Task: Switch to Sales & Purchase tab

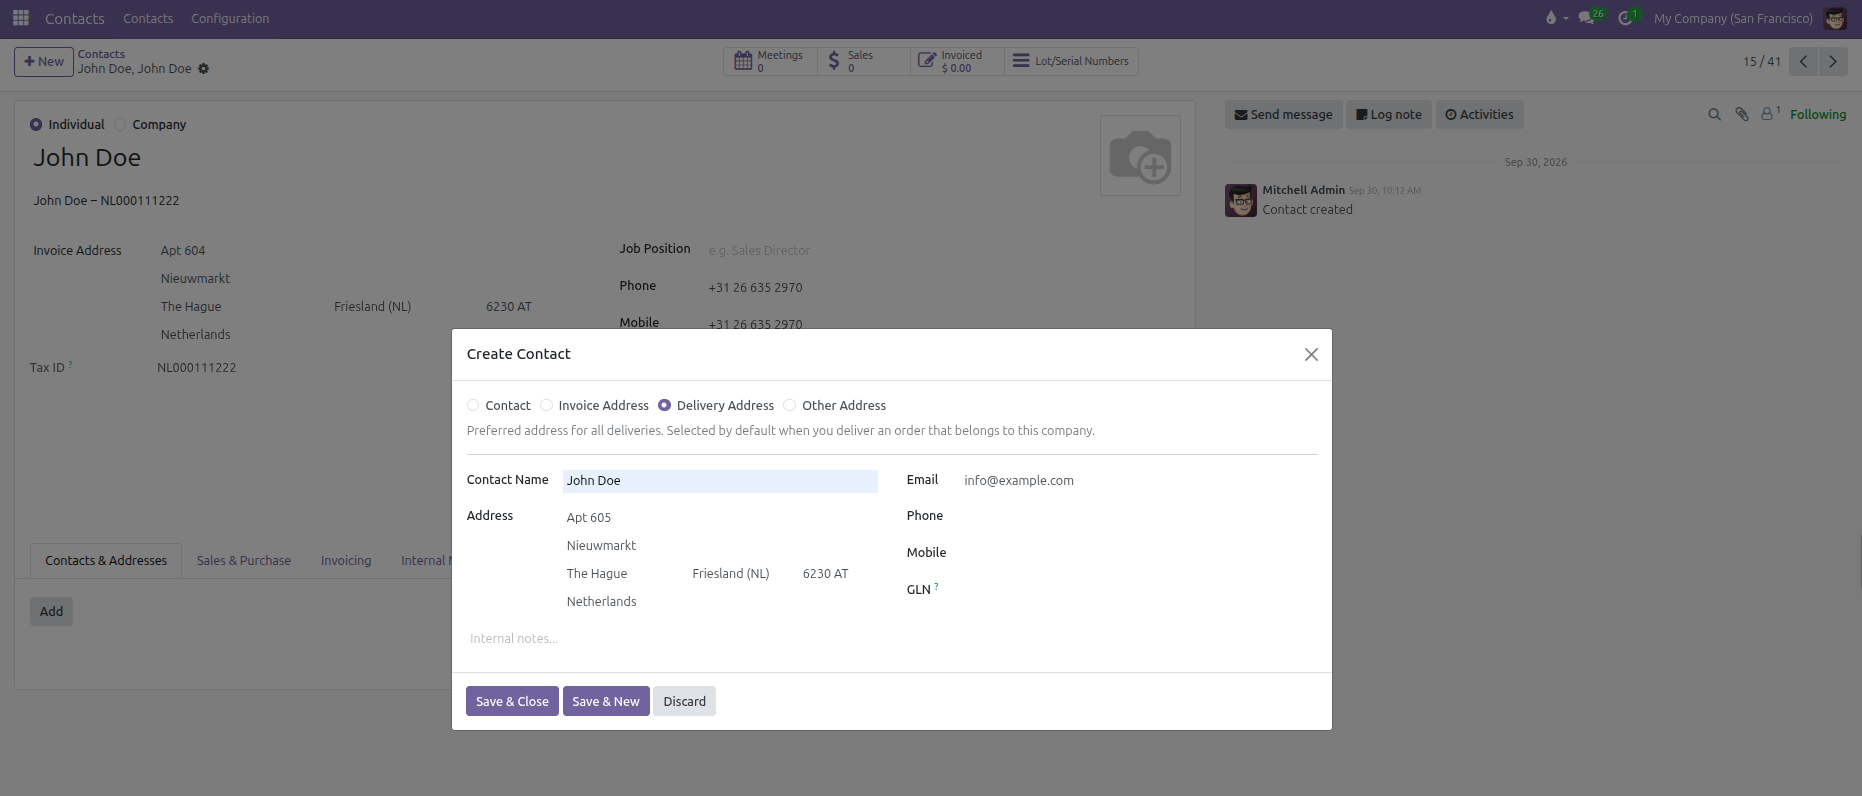Action: [x=244, y=561]
